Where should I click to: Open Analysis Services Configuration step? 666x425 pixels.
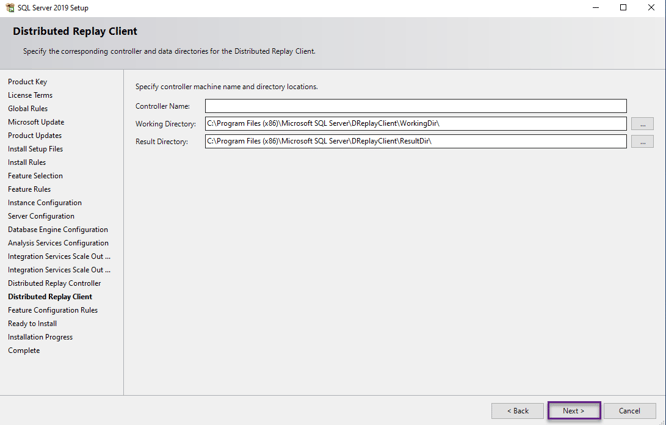coord(58,243)
